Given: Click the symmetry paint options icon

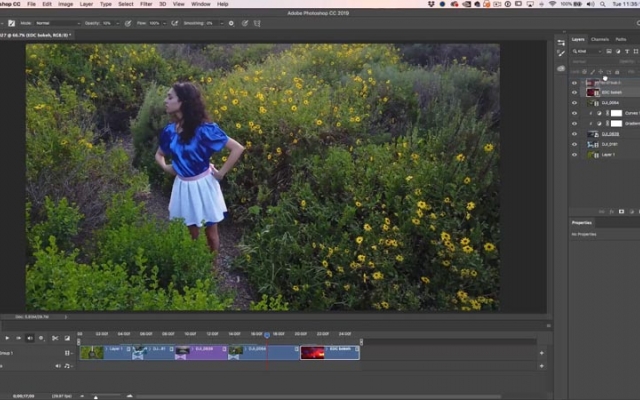Looking at the screenshot, I should [x=257, y=23].
